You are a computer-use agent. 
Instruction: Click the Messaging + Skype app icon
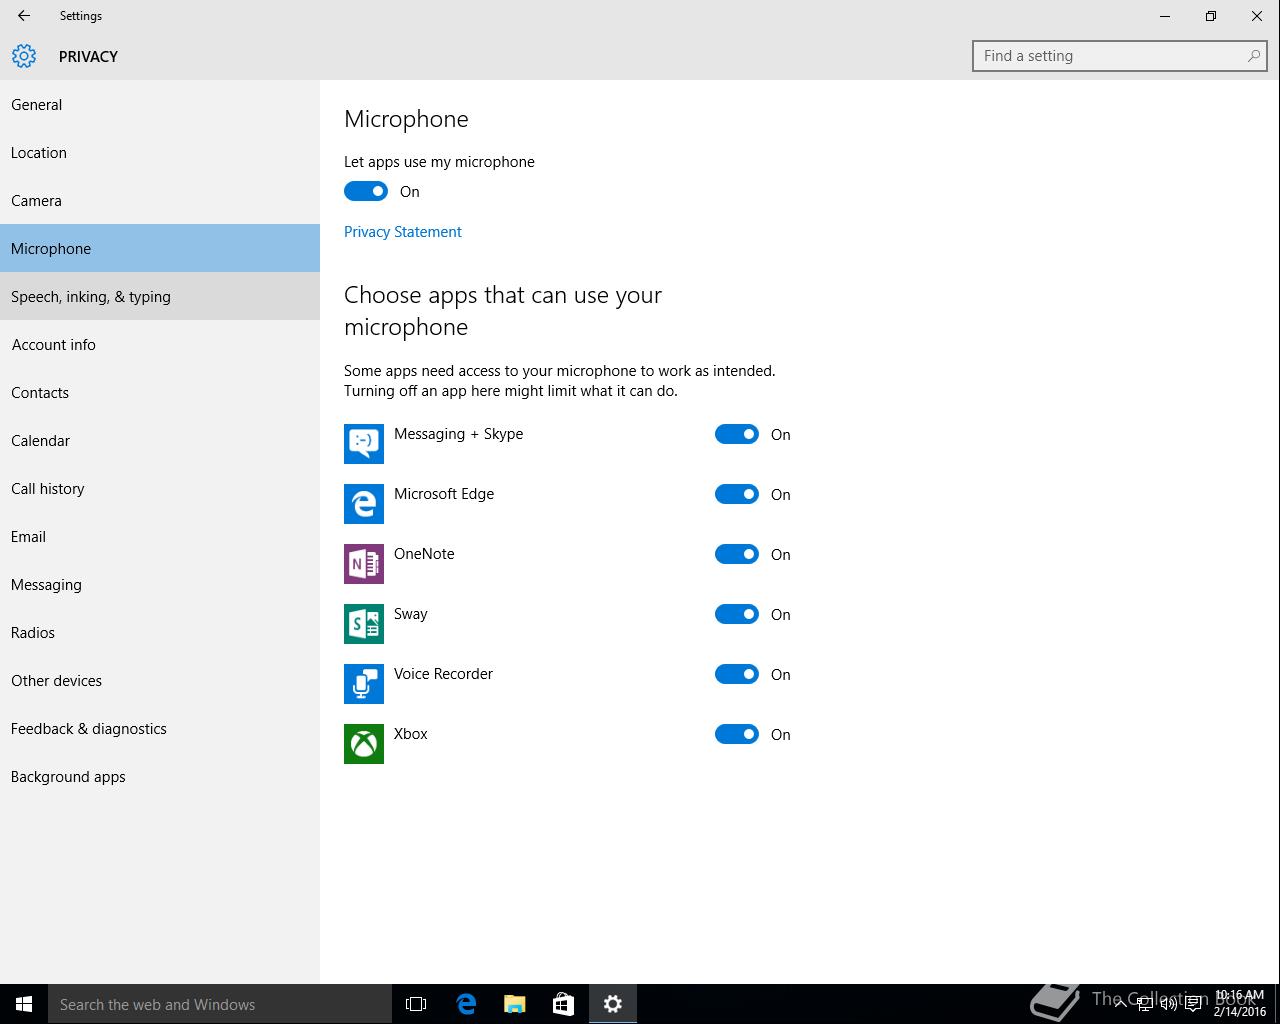coord(364,444)
